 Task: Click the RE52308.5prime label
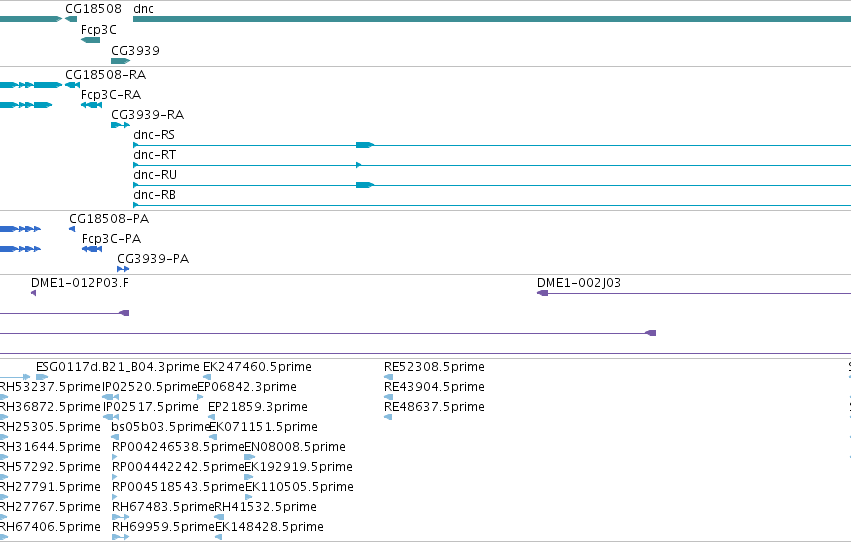(x=434, y=367)
